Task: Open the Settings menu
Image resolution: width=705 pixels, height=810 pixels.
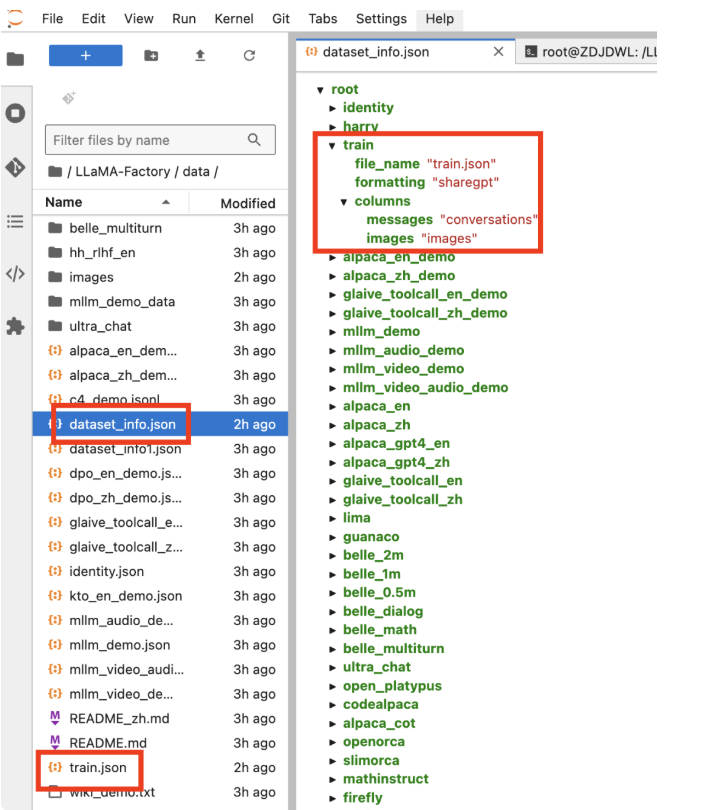Action: pos(381,19)
